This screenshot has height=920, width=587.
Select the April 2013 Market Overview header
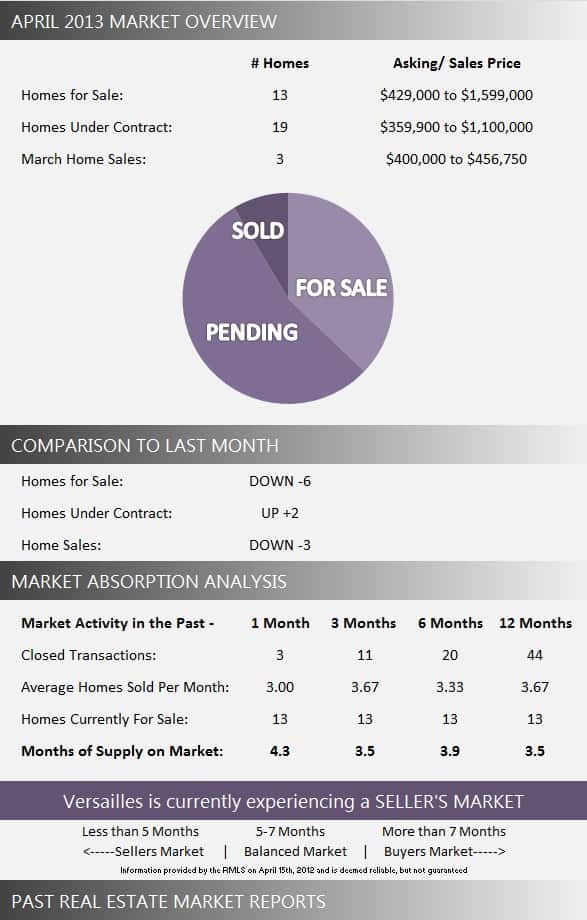click(294, 21)
